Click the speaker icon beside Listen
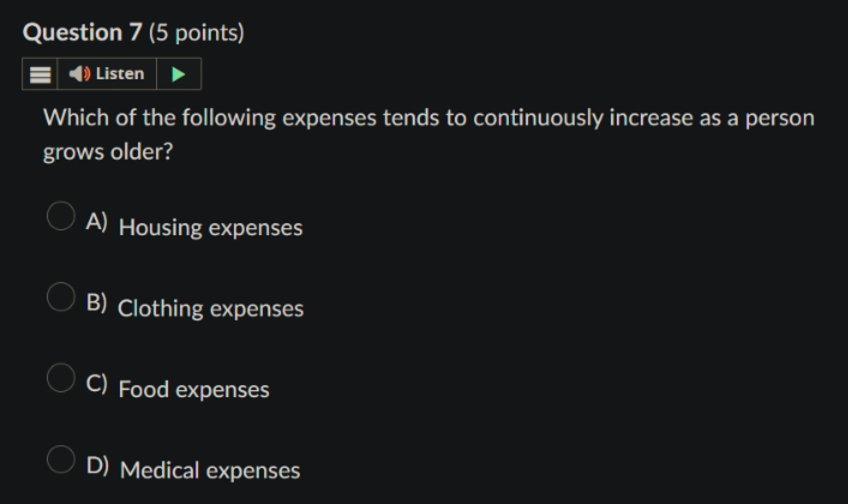 pos(80,74)
